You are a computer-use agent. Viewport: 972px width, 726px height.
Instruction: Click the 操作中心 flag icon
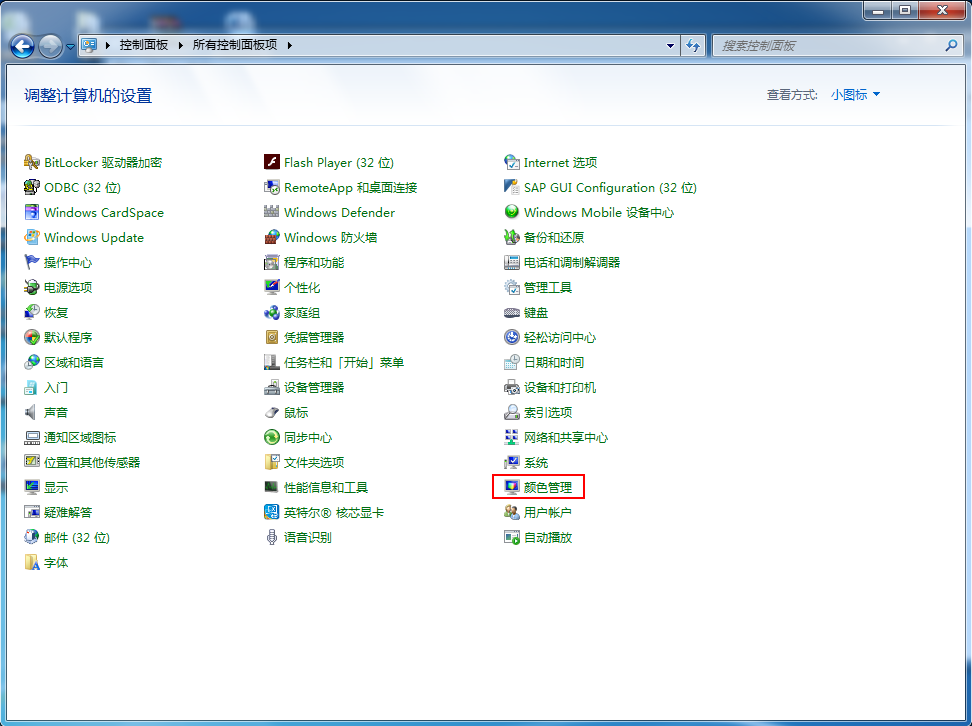(32, 262)
